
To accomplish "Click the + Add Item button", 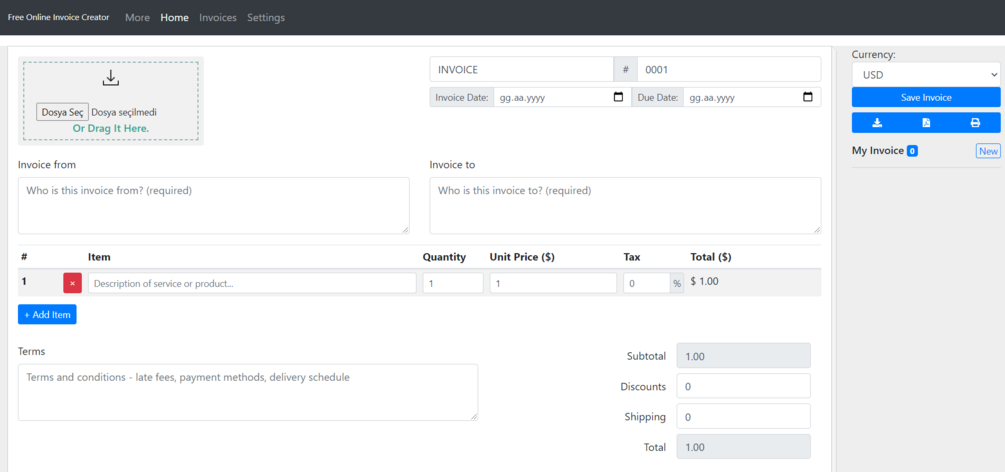I will click(x=47, y=314).
